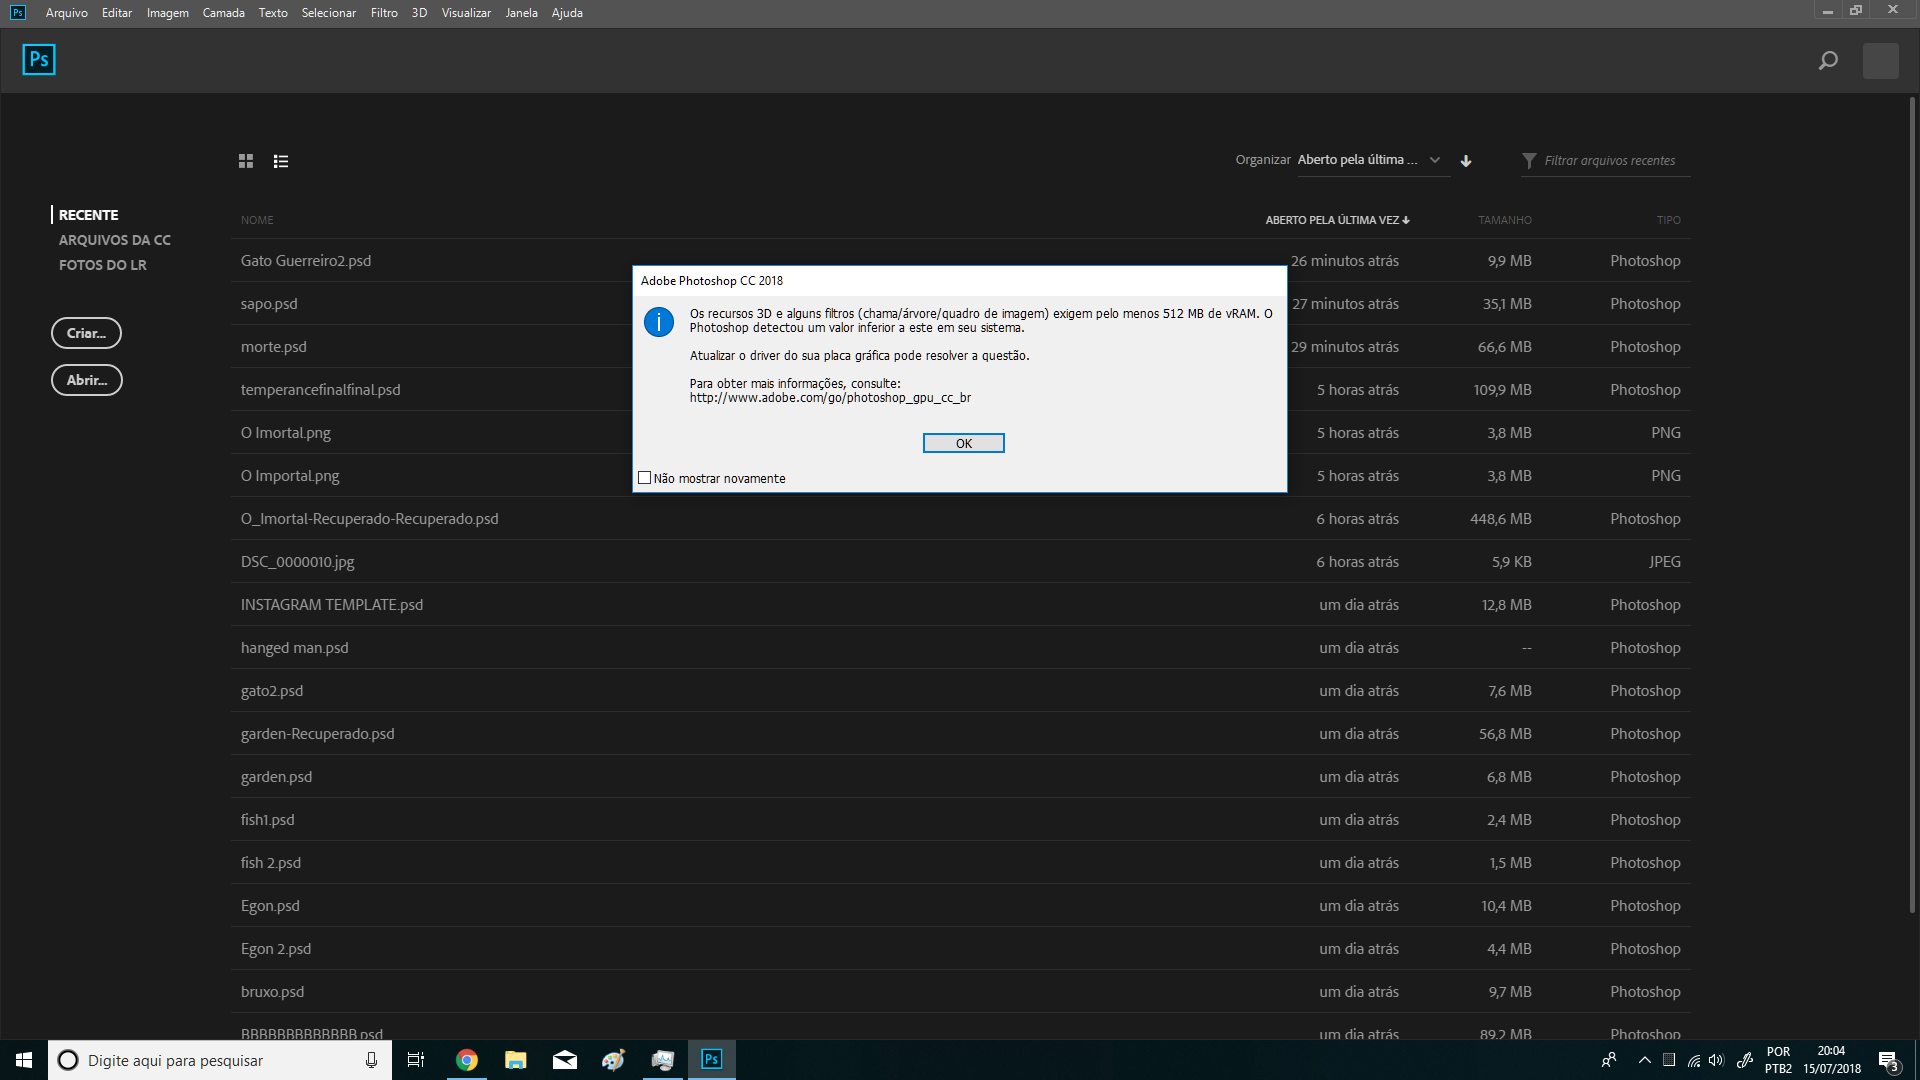The image size is (1920, 1080).
Task: Click the vertical scrollbar of file list
Action: (1912, 505)
